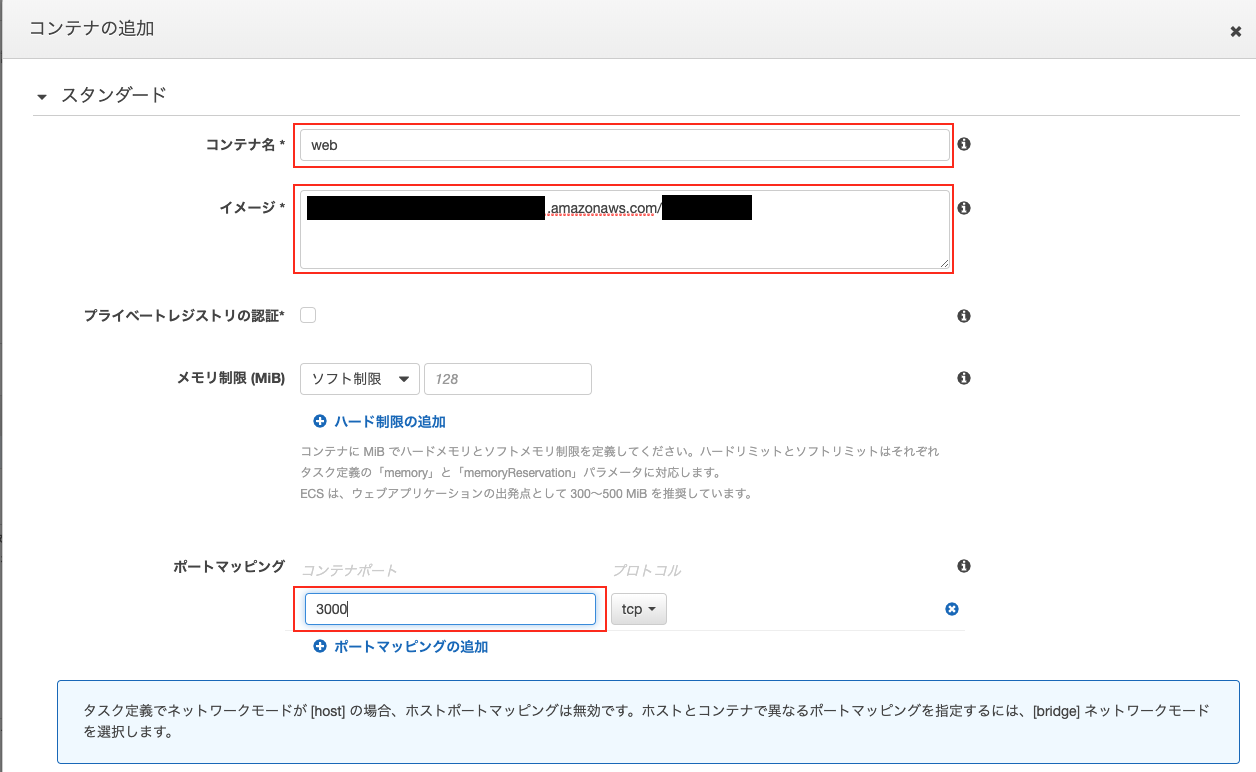The height and width of the screenshot is (772, 1256).
Task: Select the コンテナ名 field containing web
Action: pyautogui.click(x=623, y=144)
